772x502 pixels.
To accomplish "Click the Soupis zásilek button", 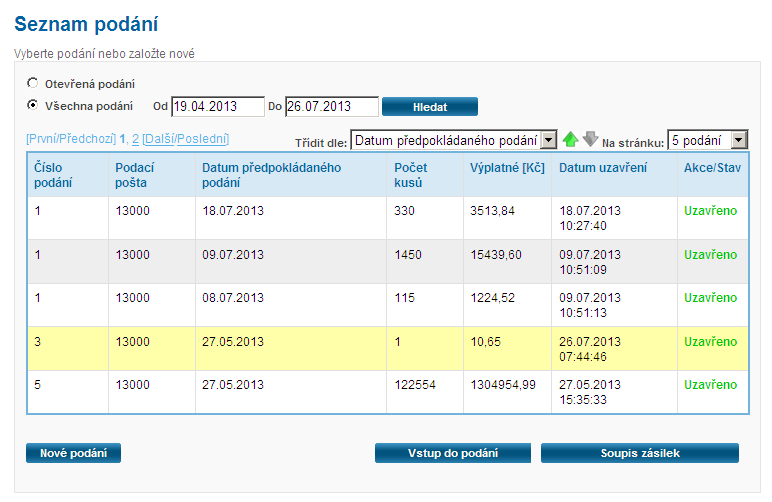I will point(639,454).
